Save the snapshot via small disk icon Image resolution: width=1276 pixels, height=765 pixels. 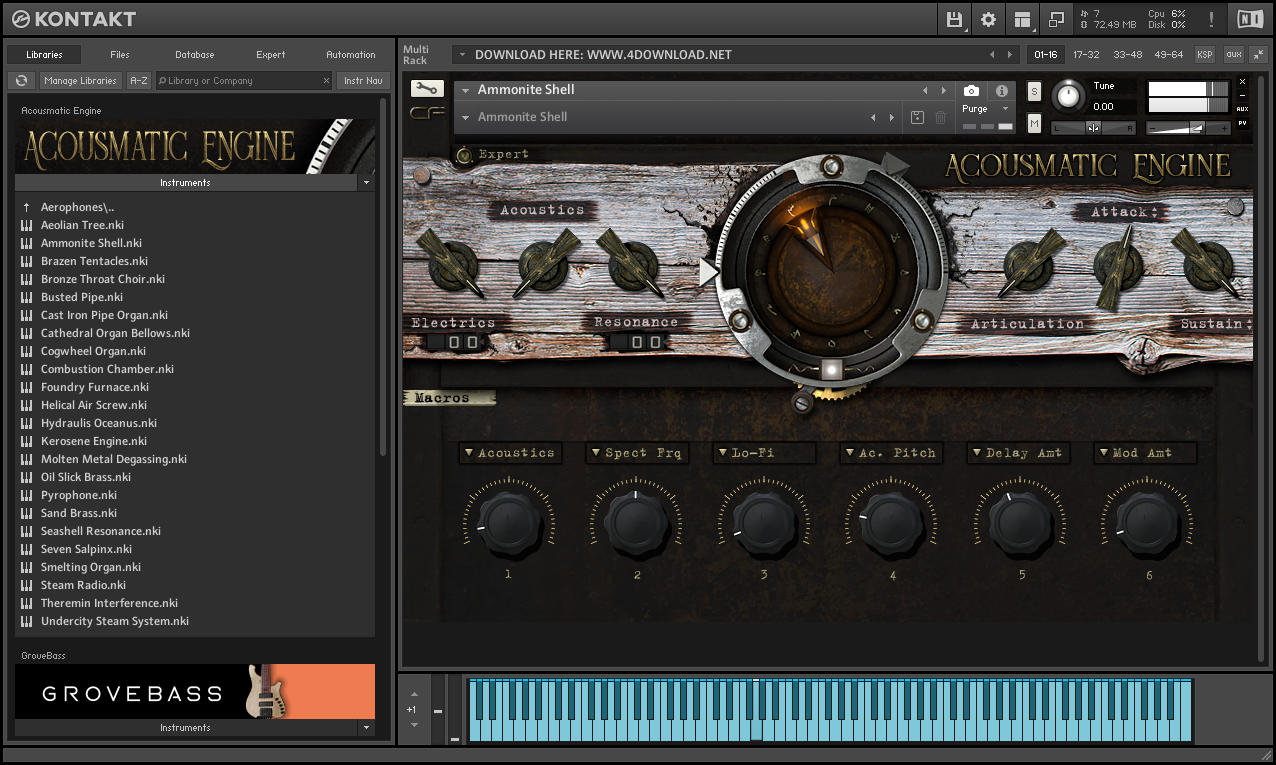click(918, 117)
